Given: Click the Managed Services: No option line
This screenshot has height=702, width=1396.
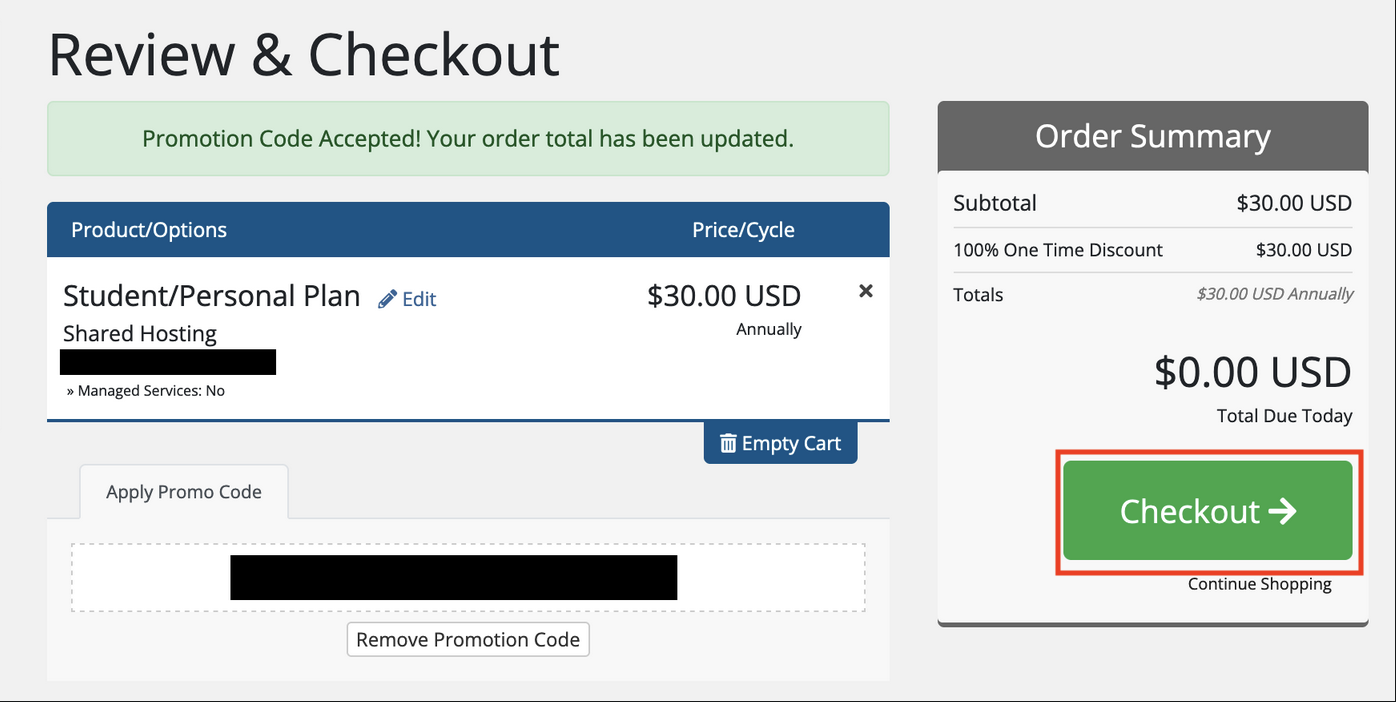Looking at the screenshot, I should pyautogui.click(x=146, y=391).
